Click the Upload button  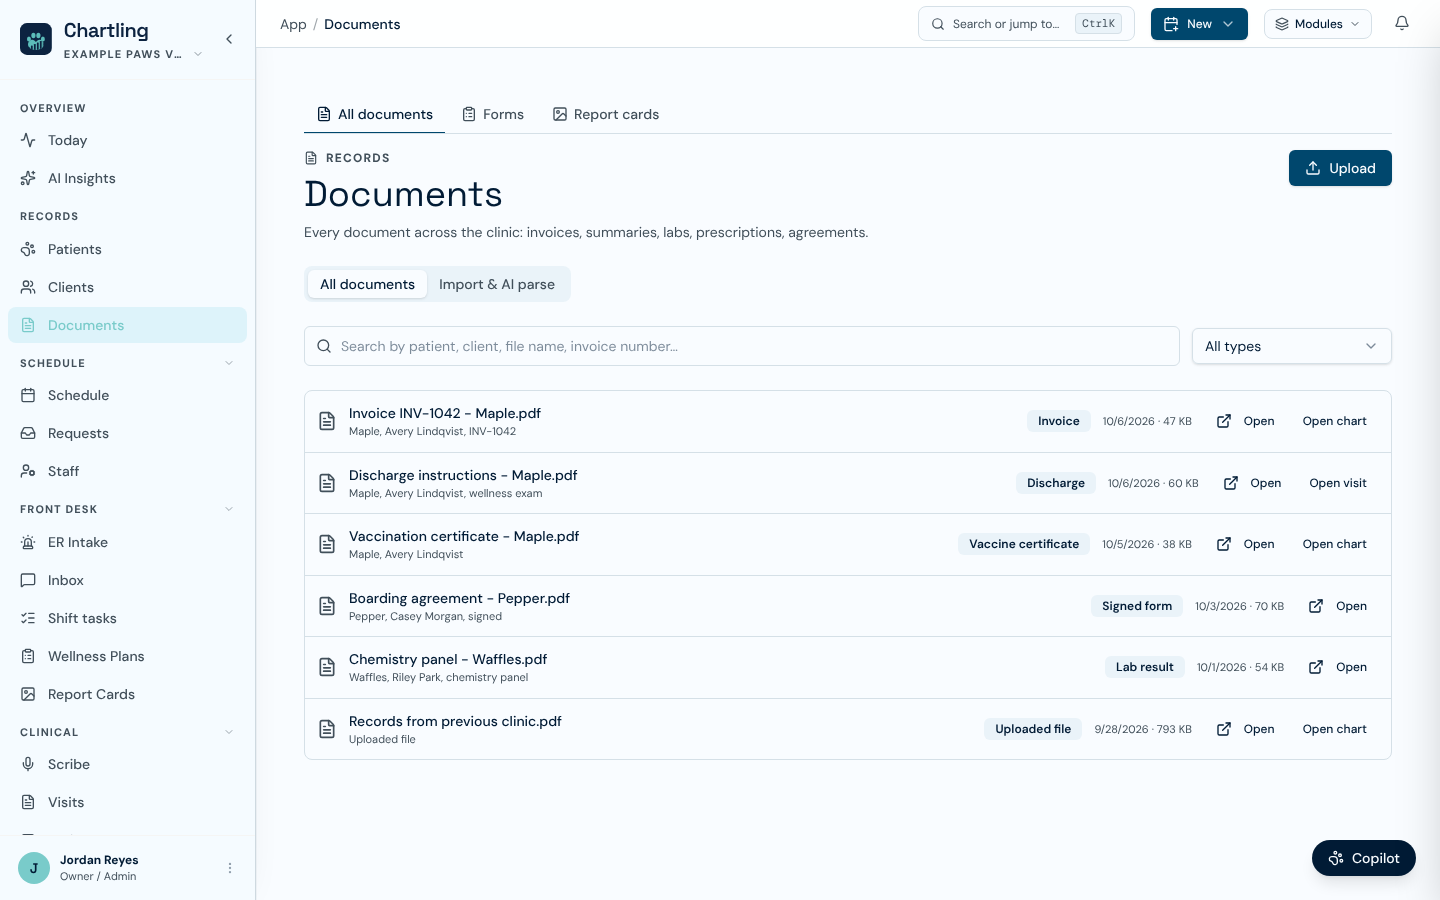point(1340,168)
